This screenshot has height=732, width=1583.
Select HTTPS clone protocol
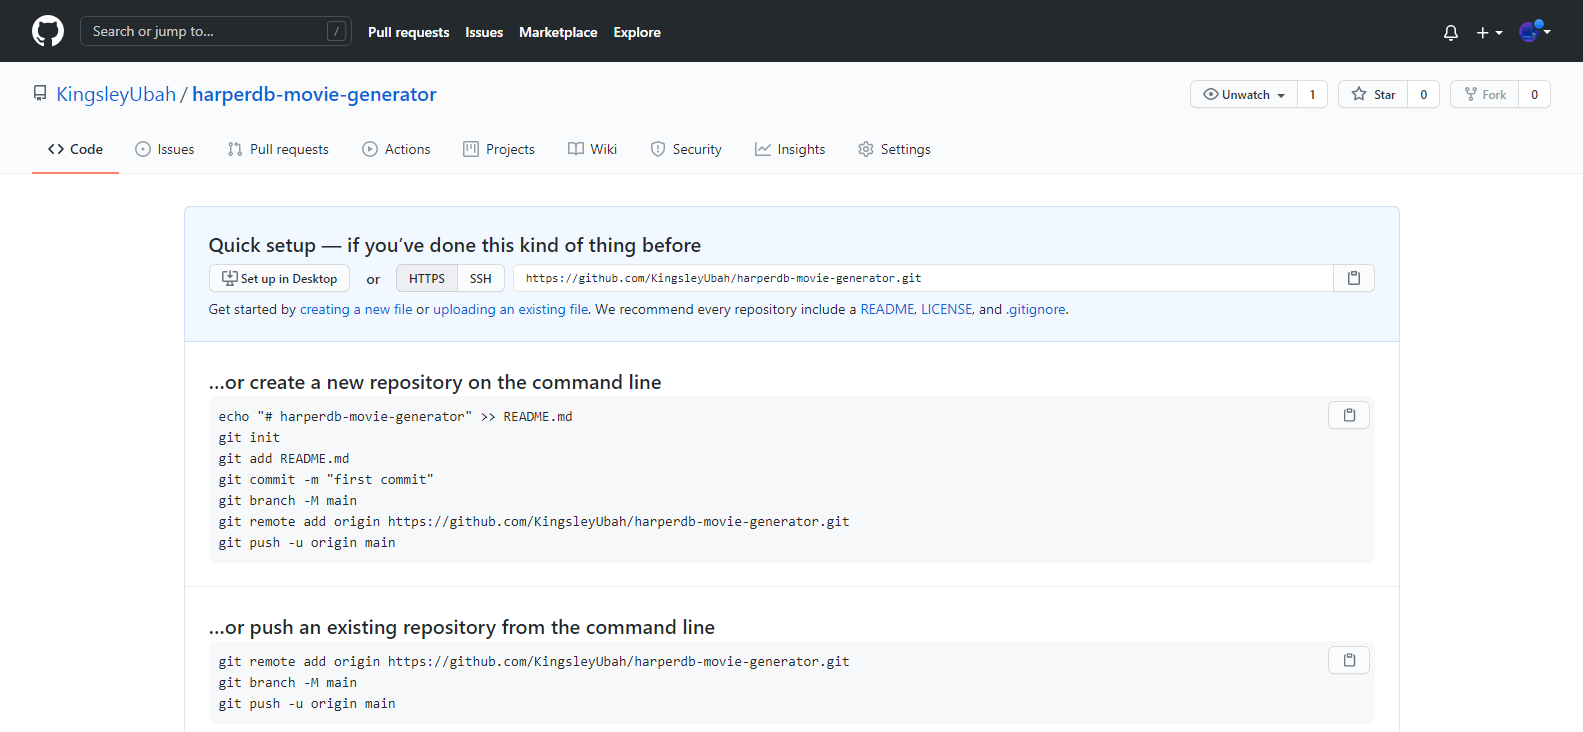point(427,278)
